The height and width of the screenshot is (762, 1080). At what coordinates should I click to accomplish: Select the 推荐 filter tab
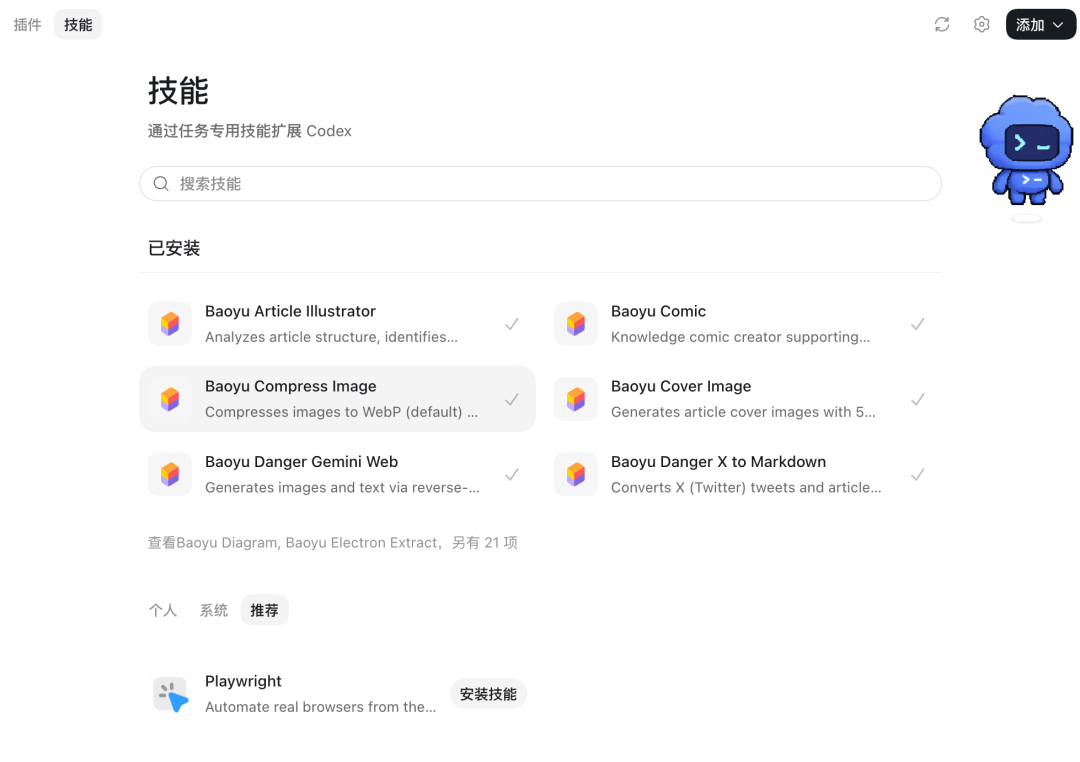(x=264, y=610)
